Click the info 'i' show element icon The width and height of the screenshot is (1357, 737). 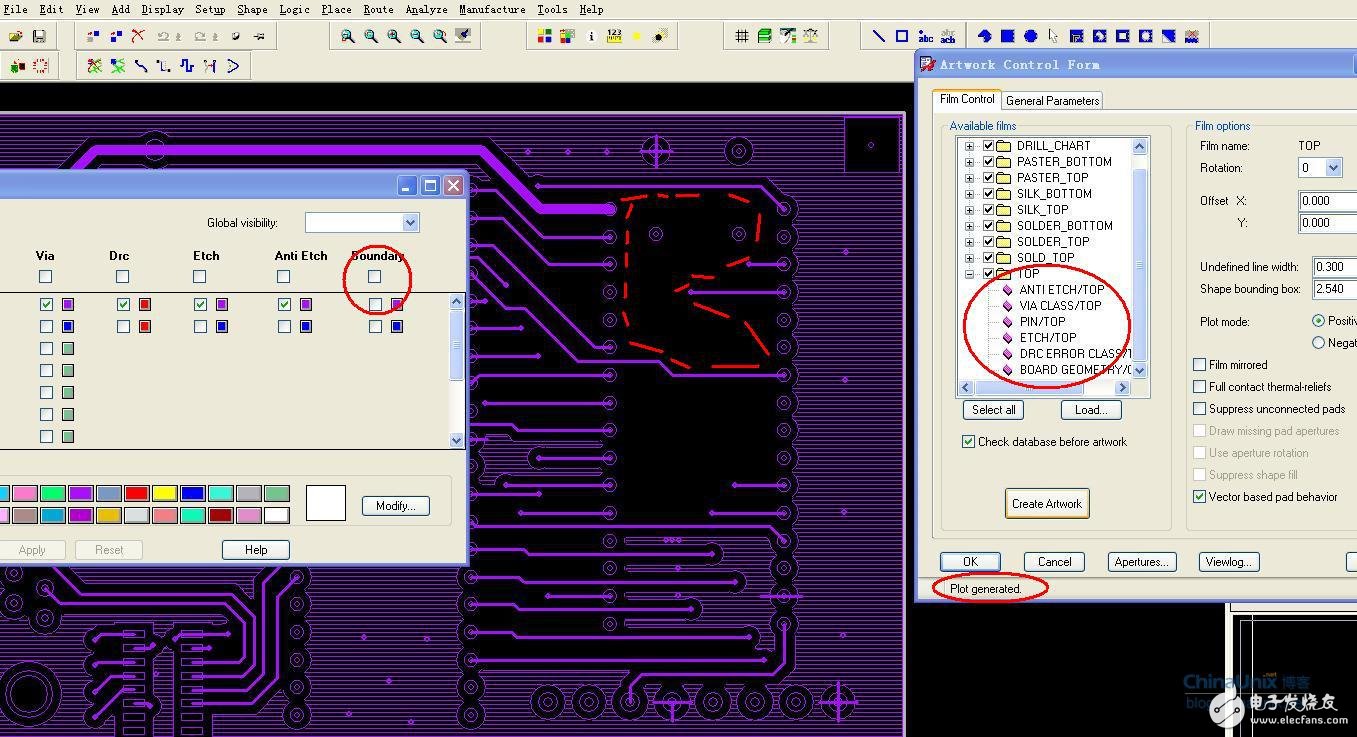[591, 36]
